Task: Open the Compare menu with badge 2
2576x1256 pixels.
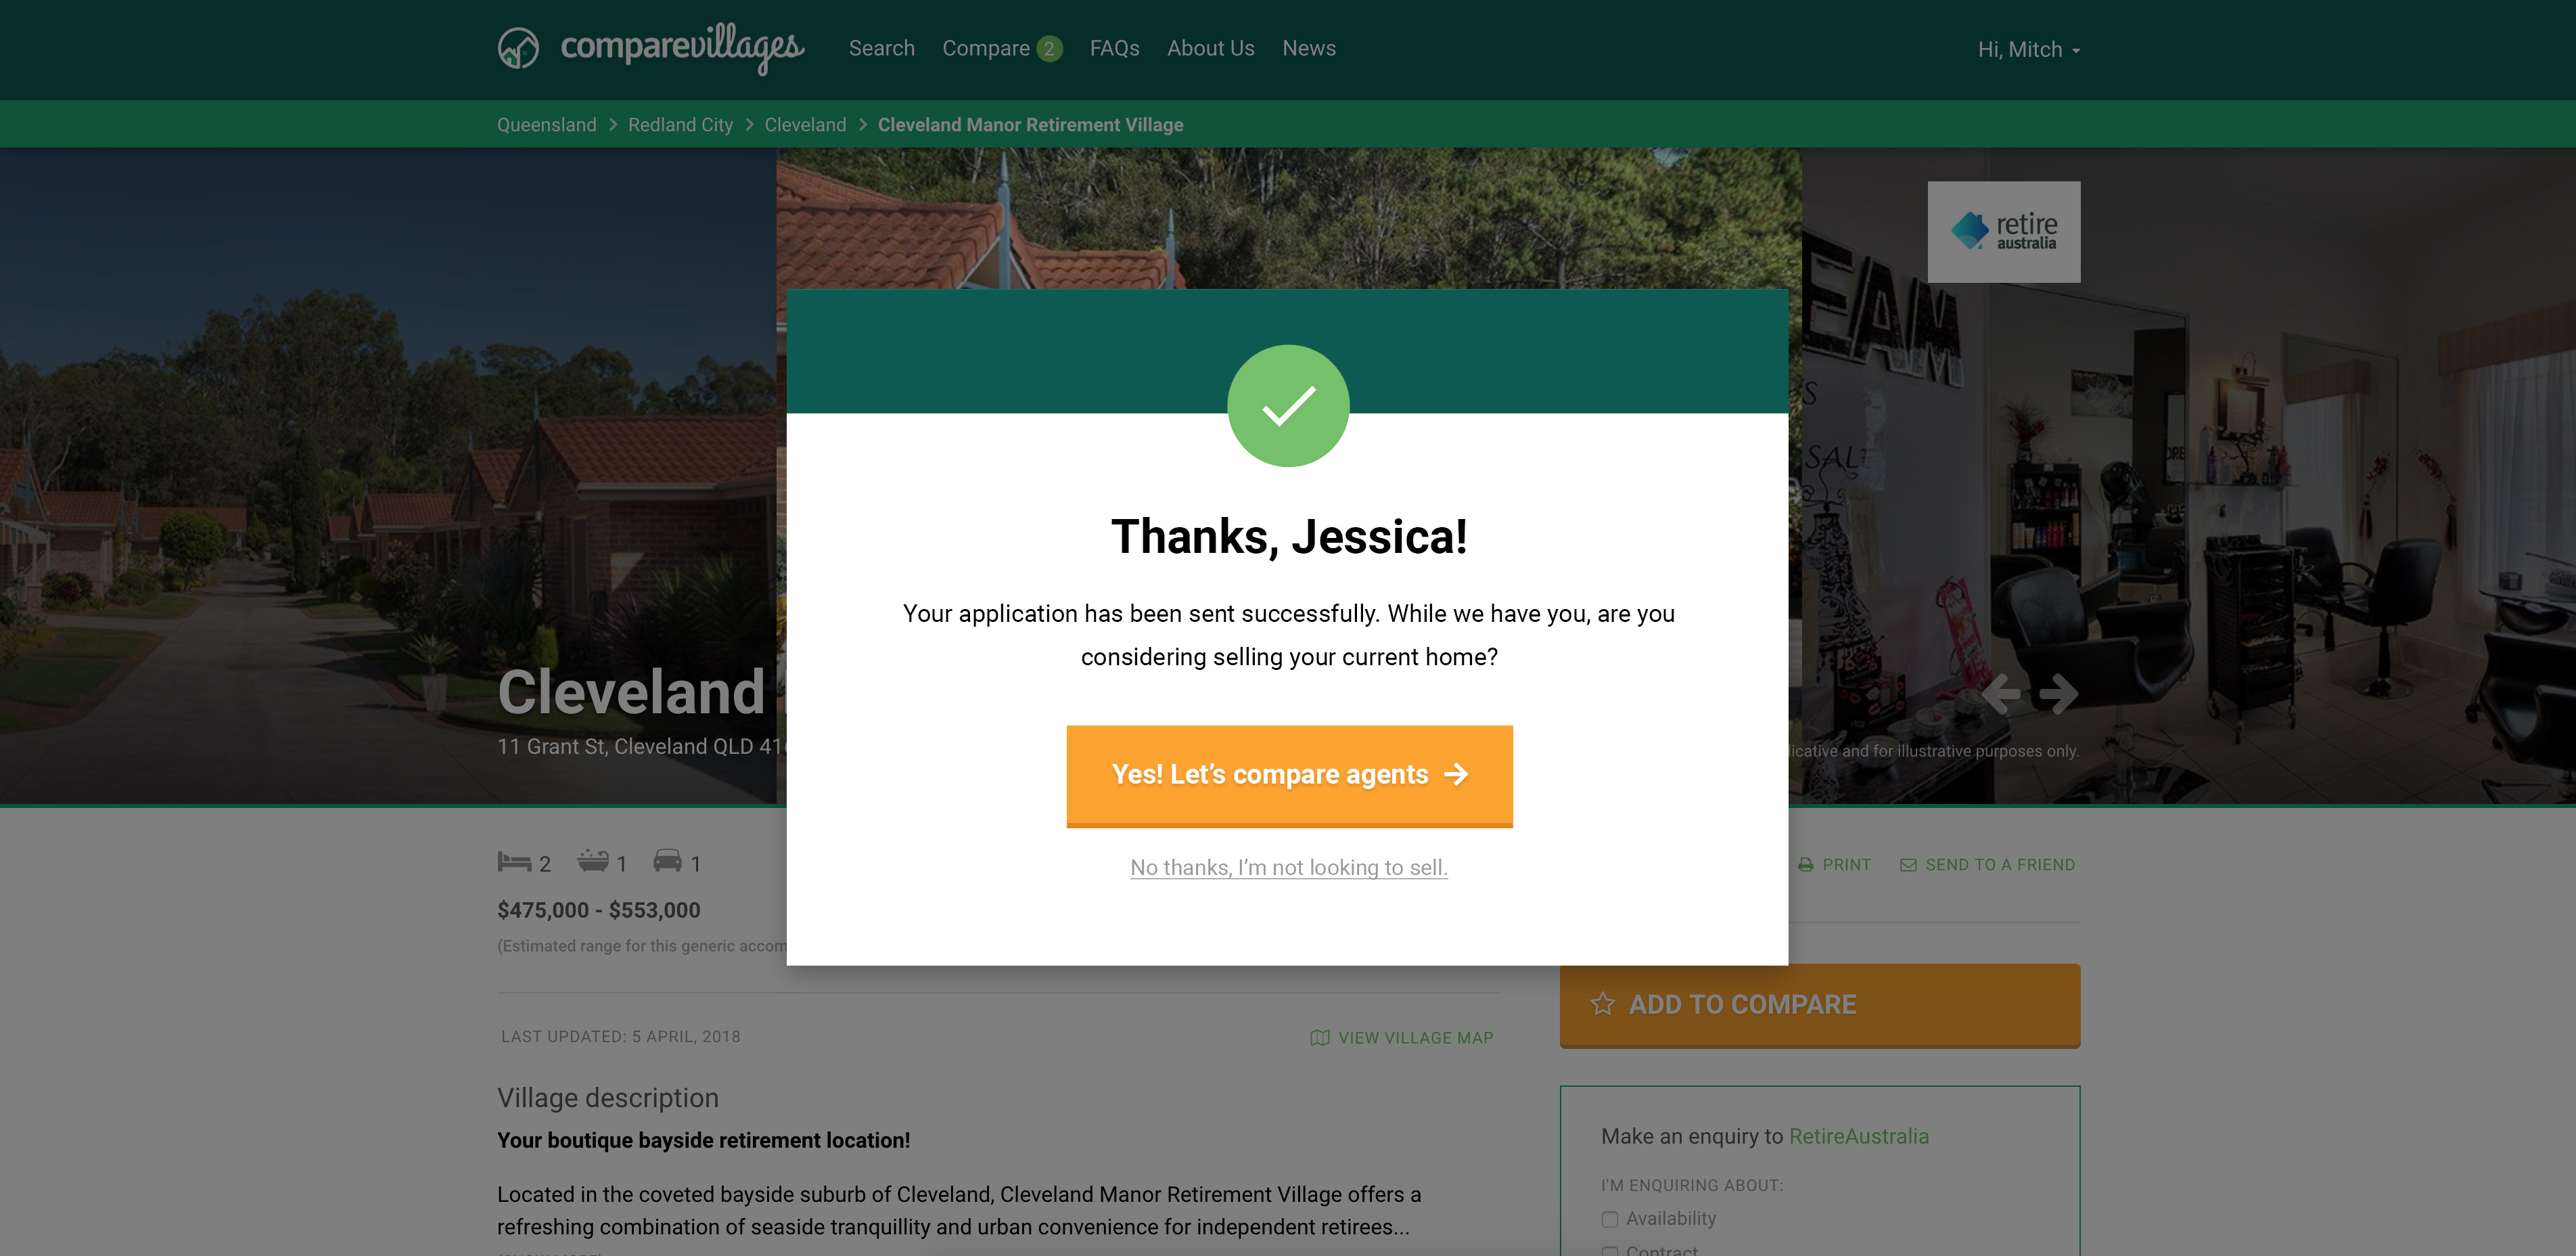Action: coord(1002,48)
